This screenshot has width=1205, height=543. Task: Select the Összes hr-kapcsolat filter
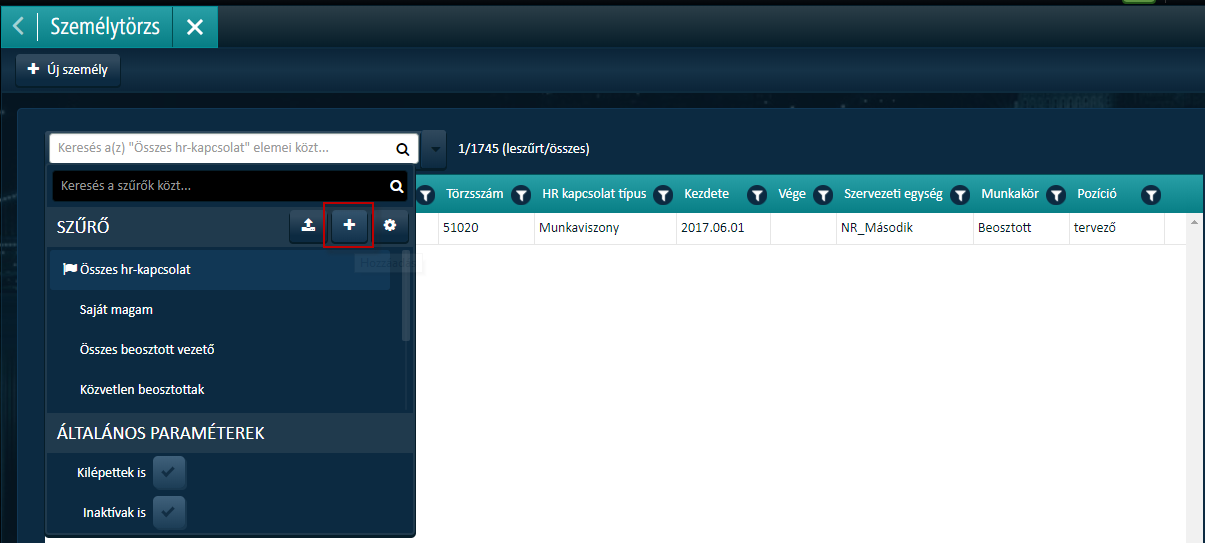point(220,270)
